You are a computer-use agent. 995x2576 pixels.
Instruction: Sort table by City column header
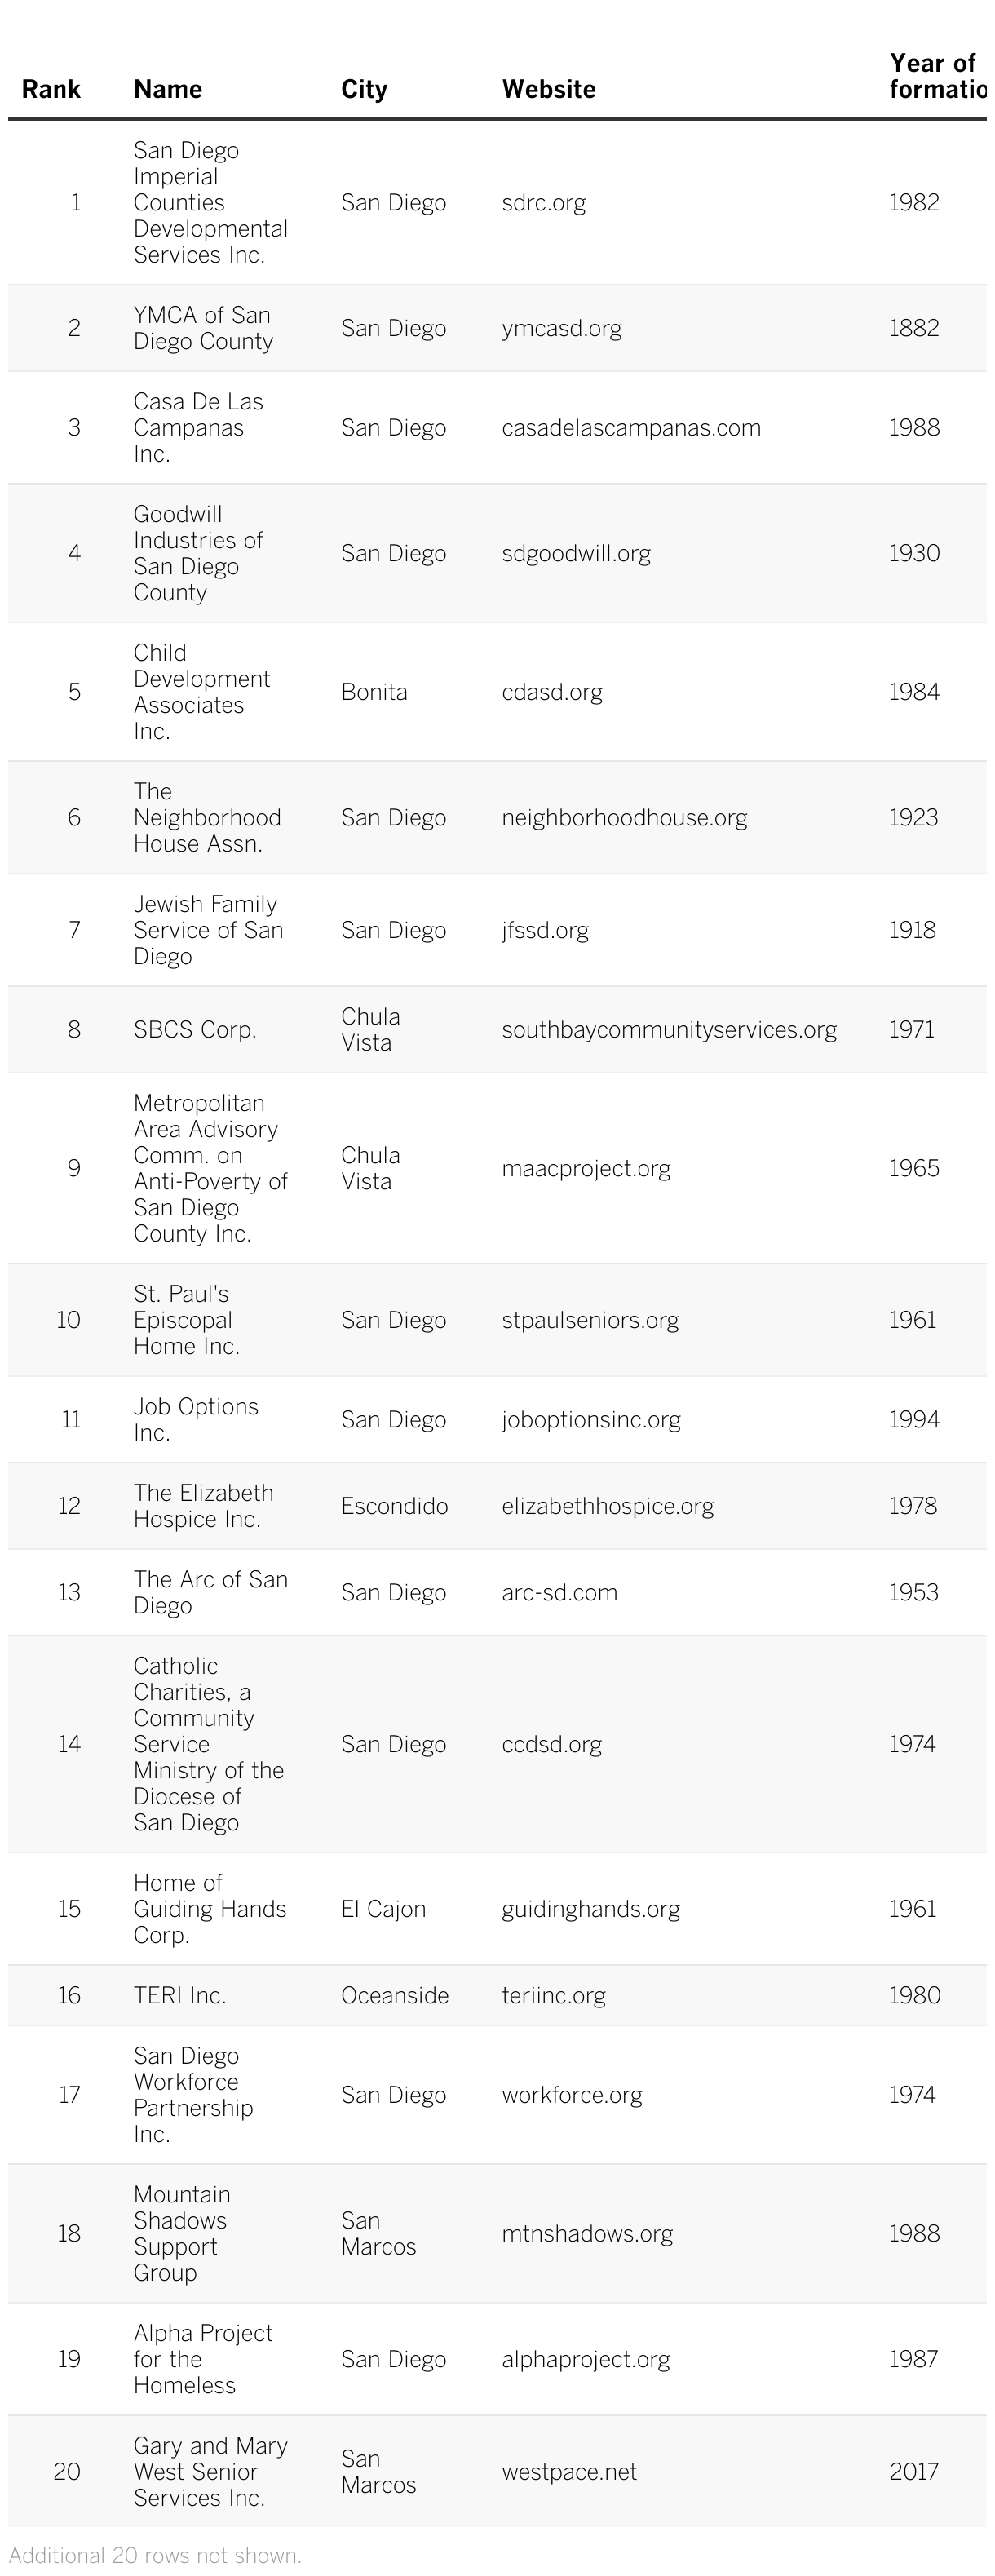pos(364,89)
